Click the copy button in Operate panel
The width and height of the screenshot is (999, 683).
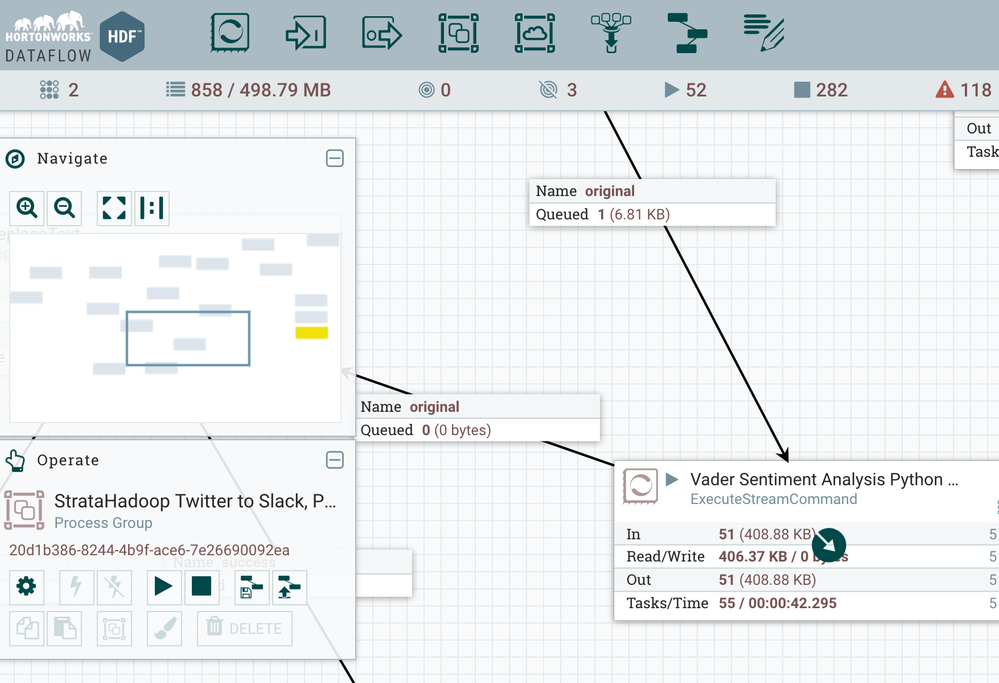tap(27, 629)
